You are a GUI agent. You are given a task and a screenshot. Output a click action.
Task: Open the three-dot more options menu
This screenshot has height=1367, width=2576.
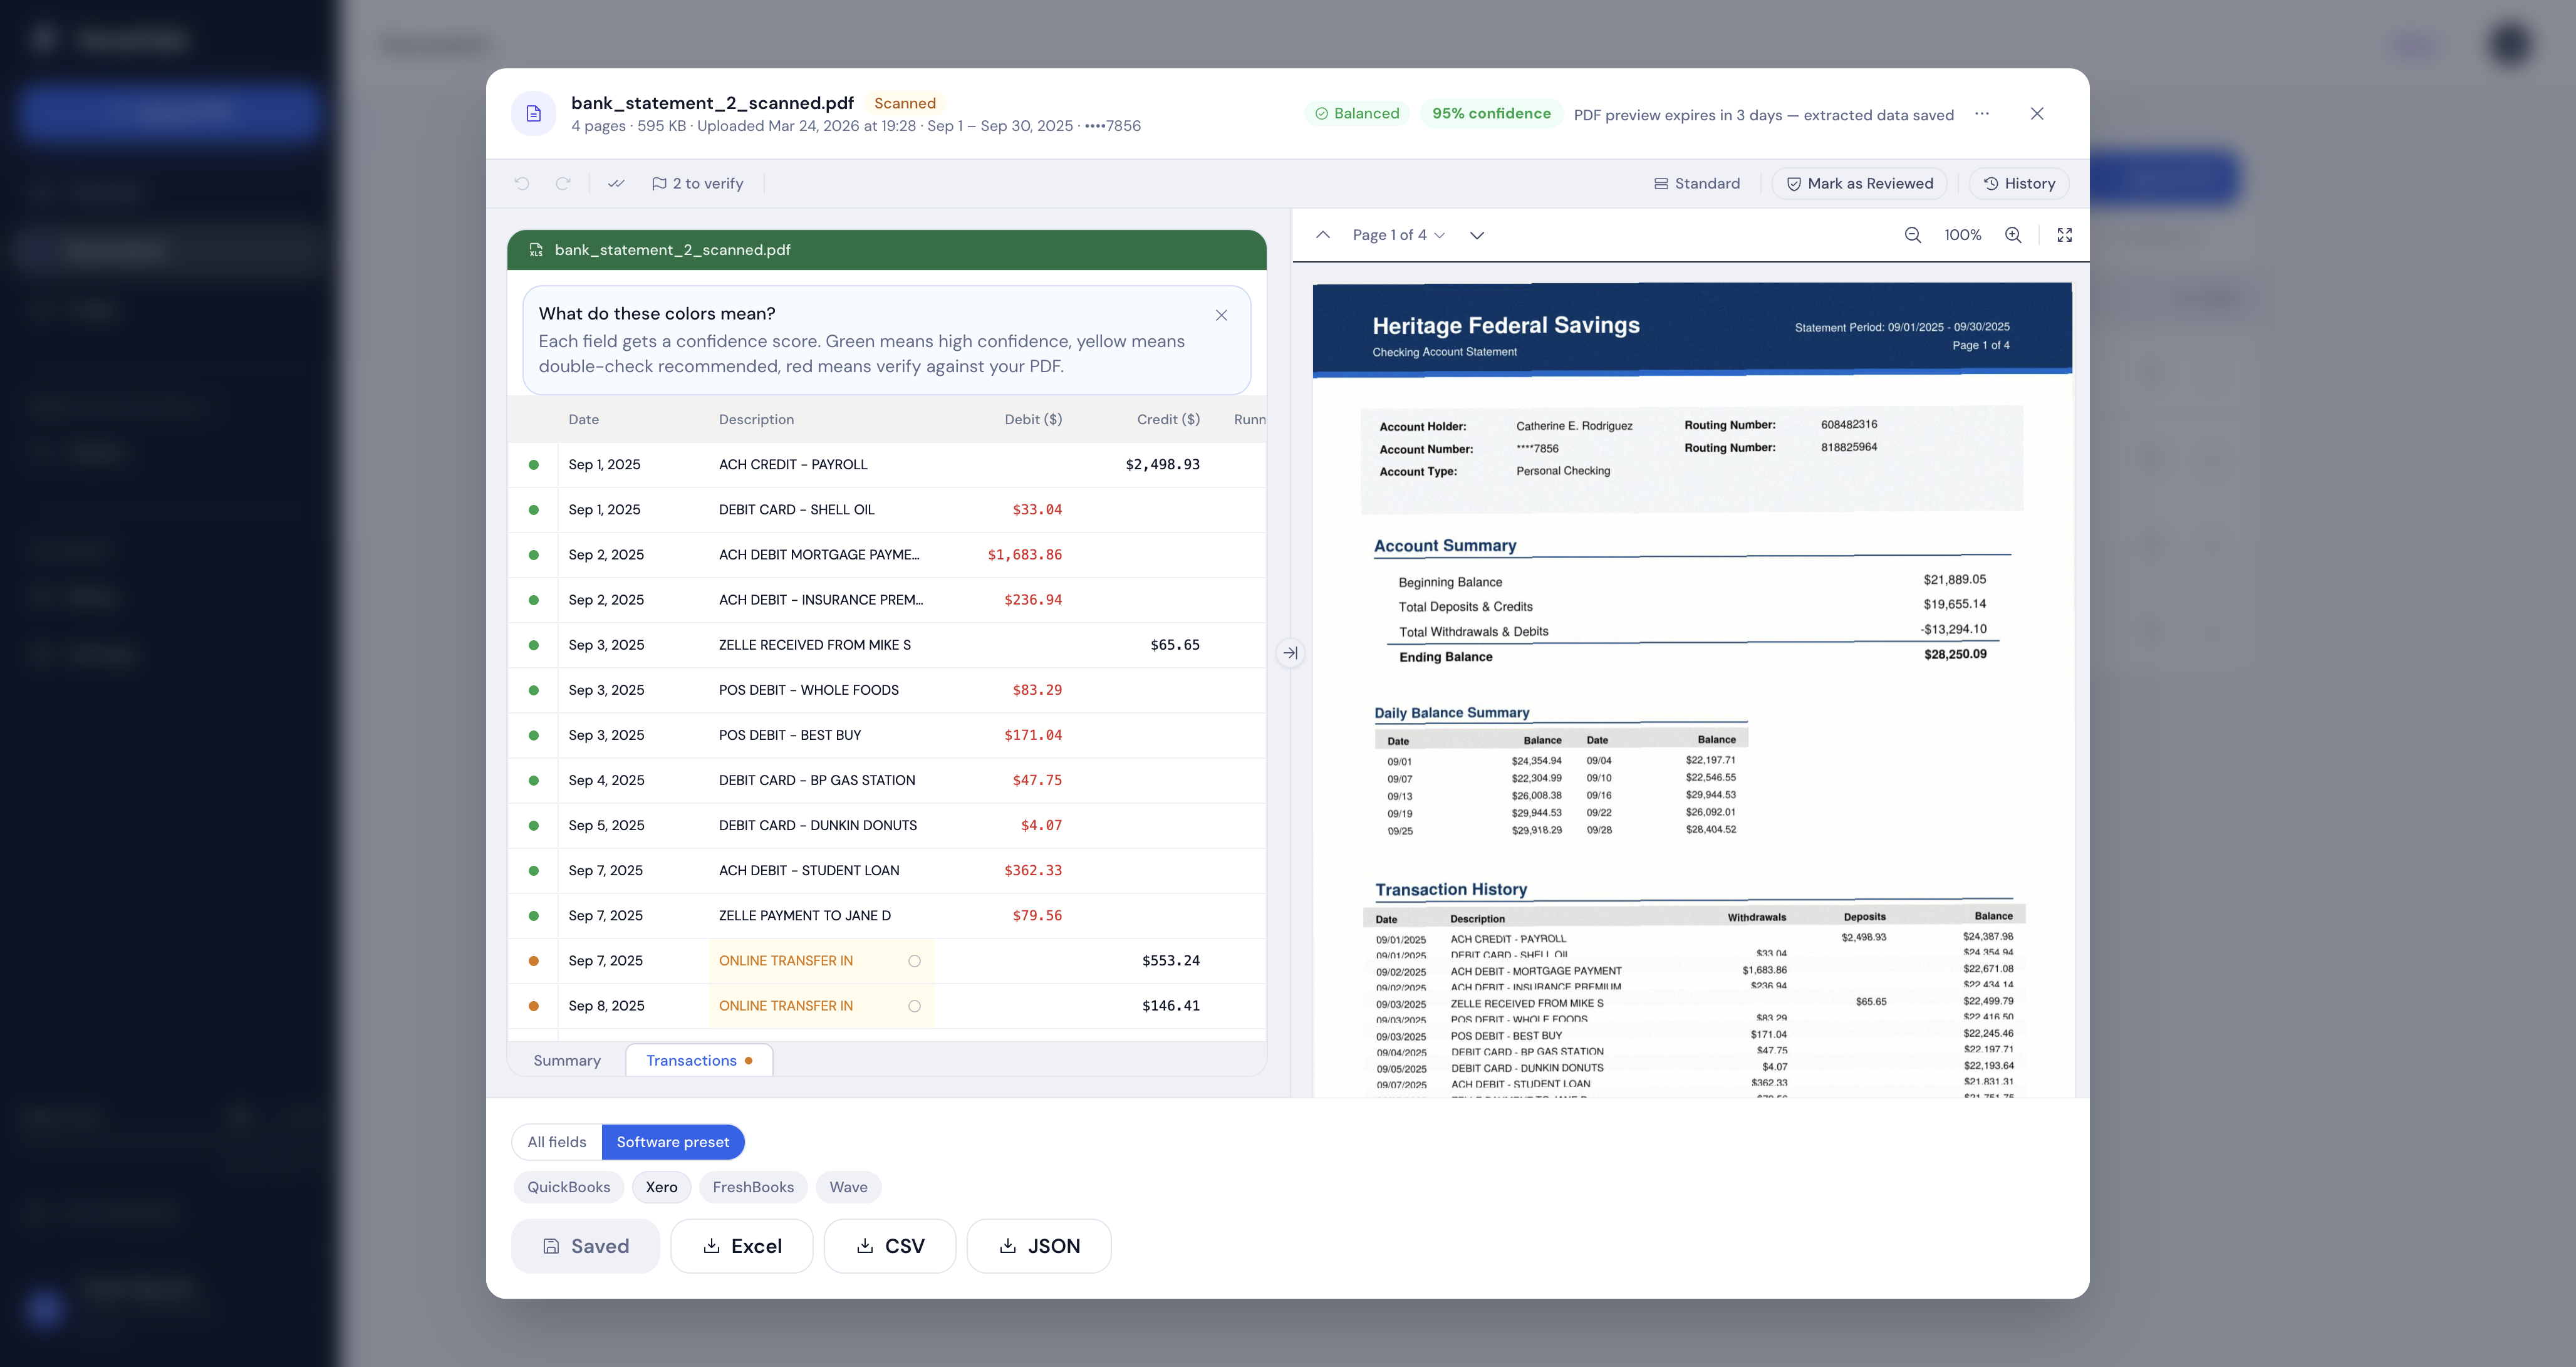point(1982,114)
